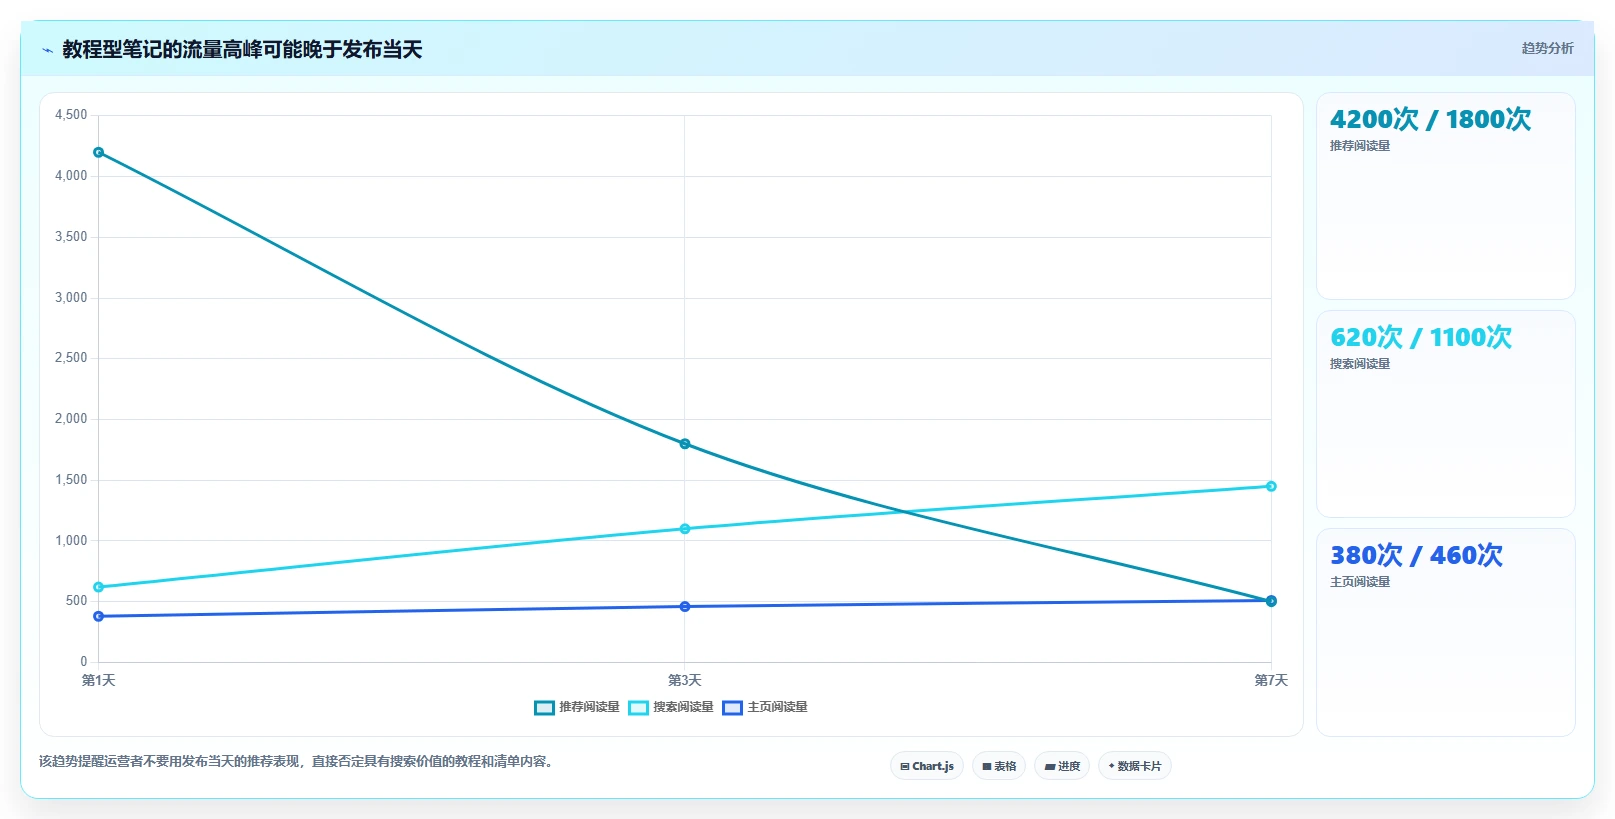This screenshot has width=1615, height=819.
Task: Click the footnote text starting with 该趋势提醒运营者
Action: coord(297,762)
